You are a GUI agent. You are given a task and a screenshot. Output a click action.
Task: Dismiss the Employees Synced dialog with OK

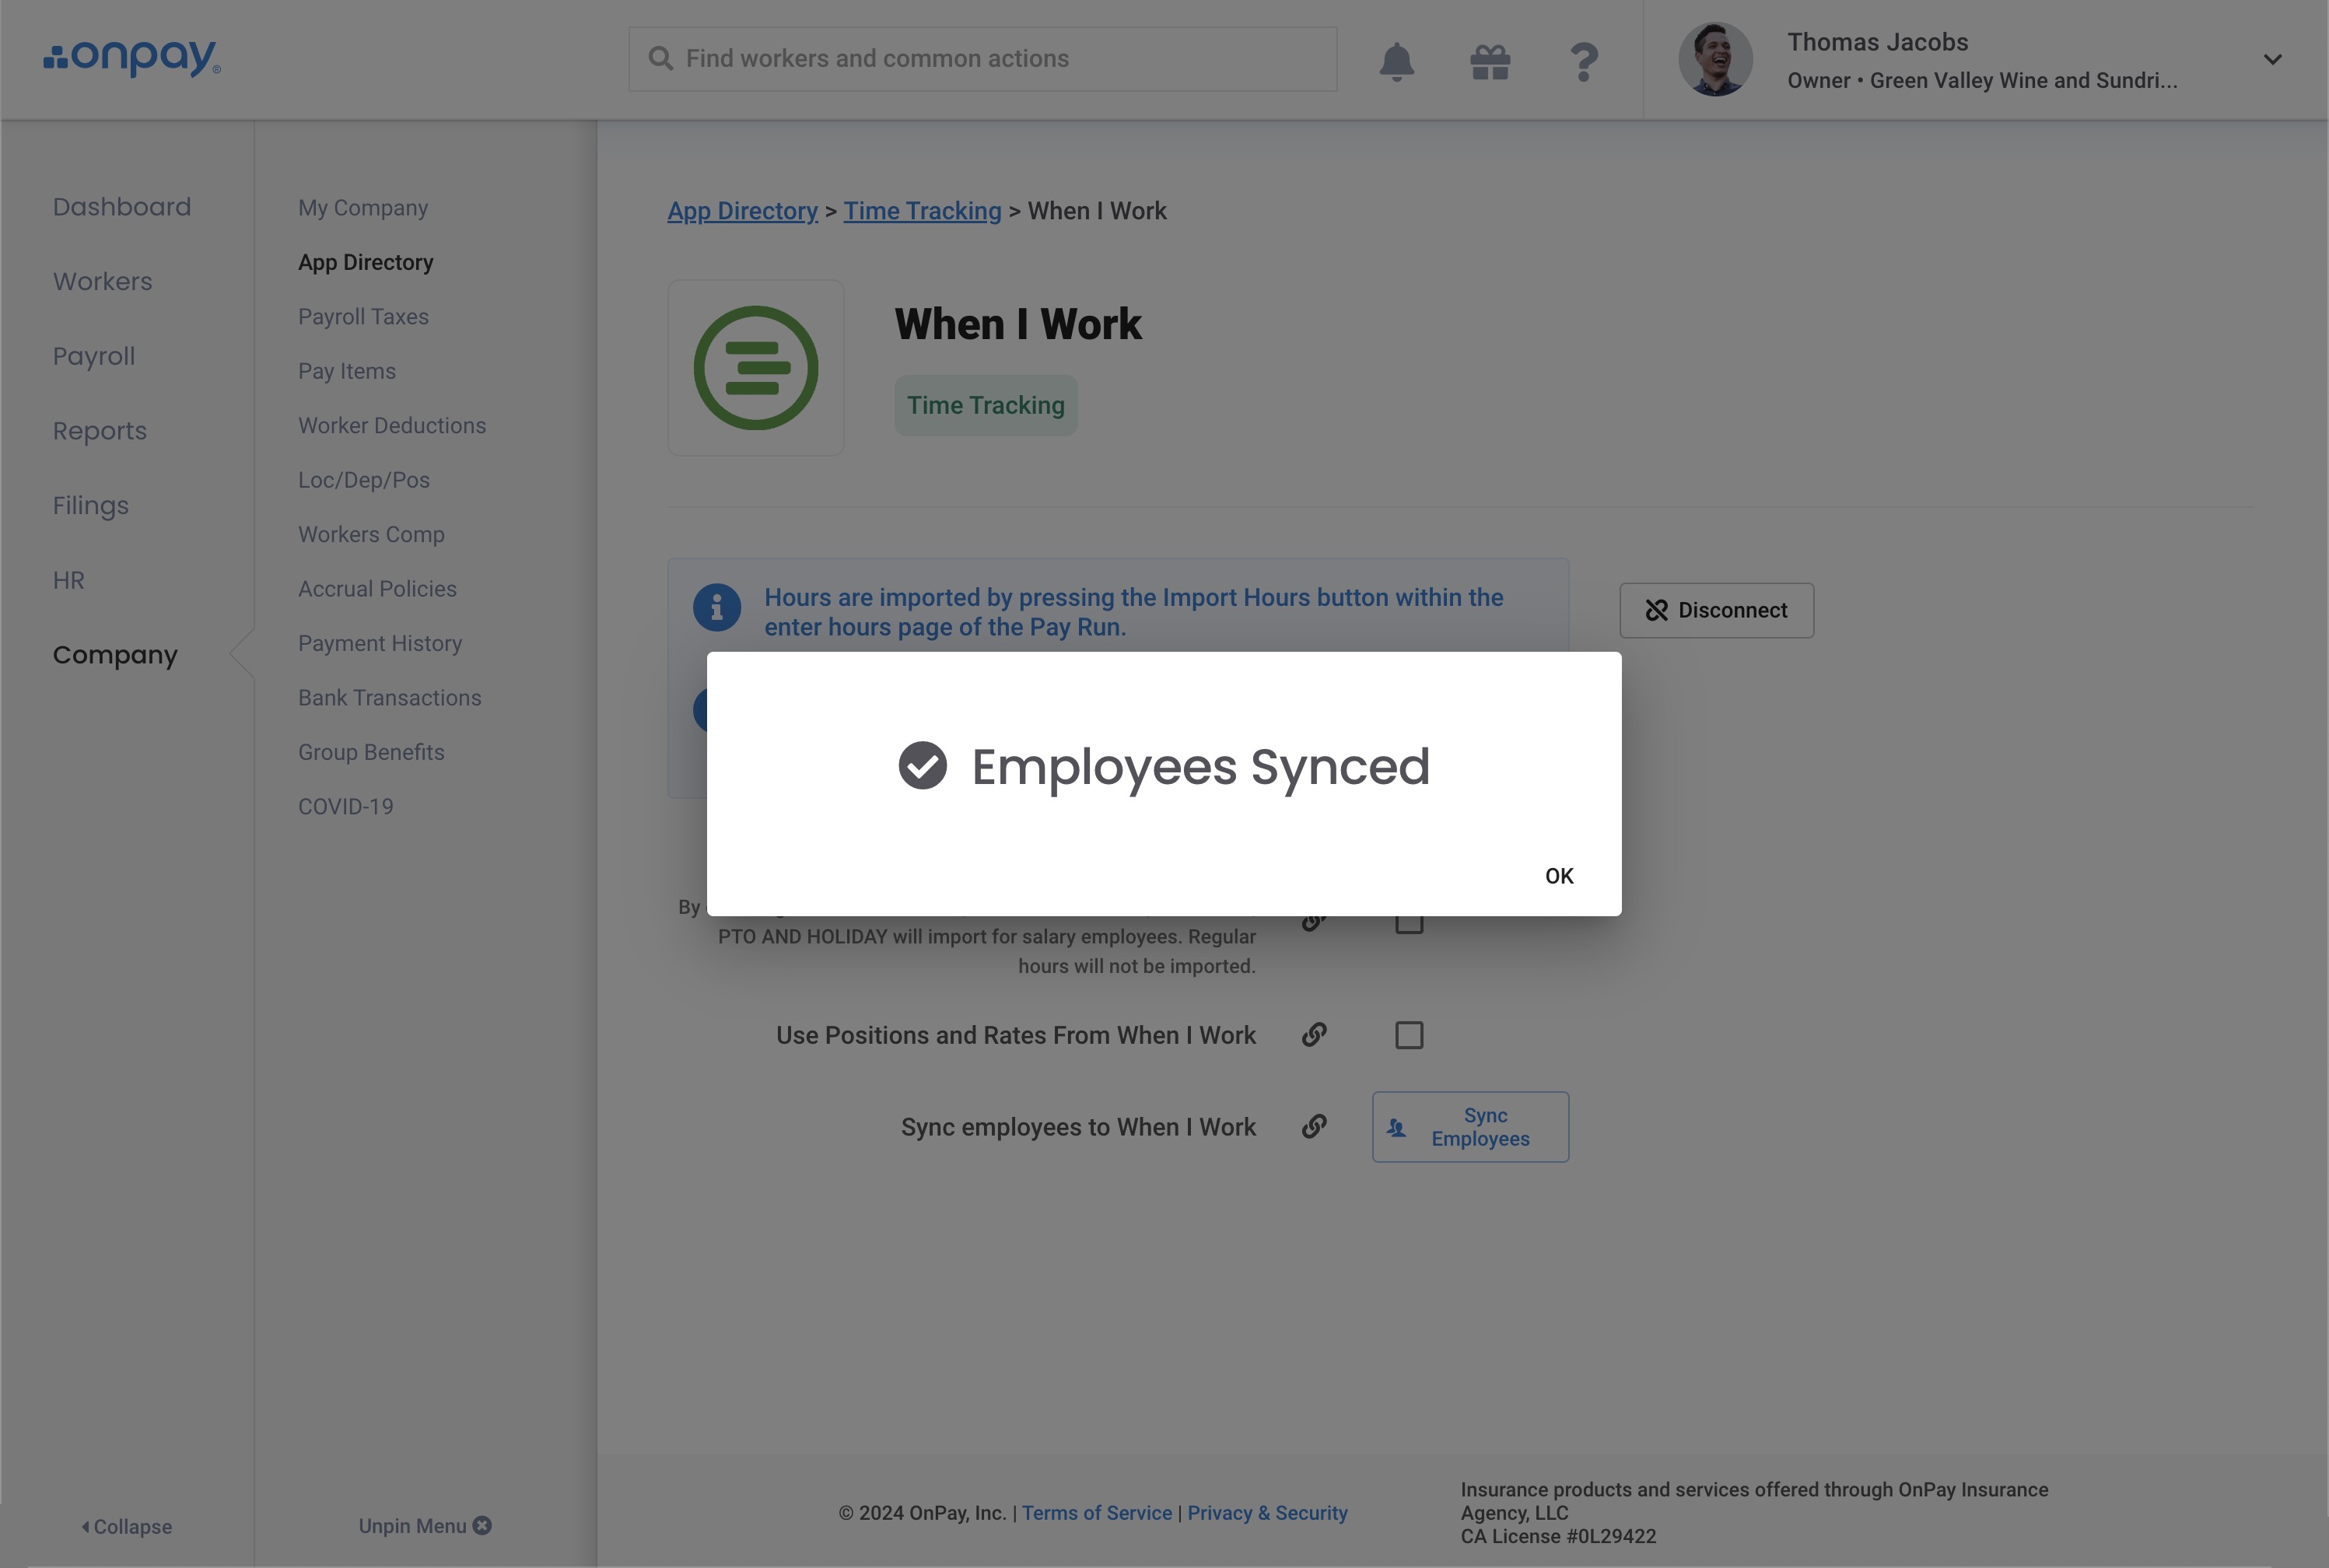tap(1558, 876)
